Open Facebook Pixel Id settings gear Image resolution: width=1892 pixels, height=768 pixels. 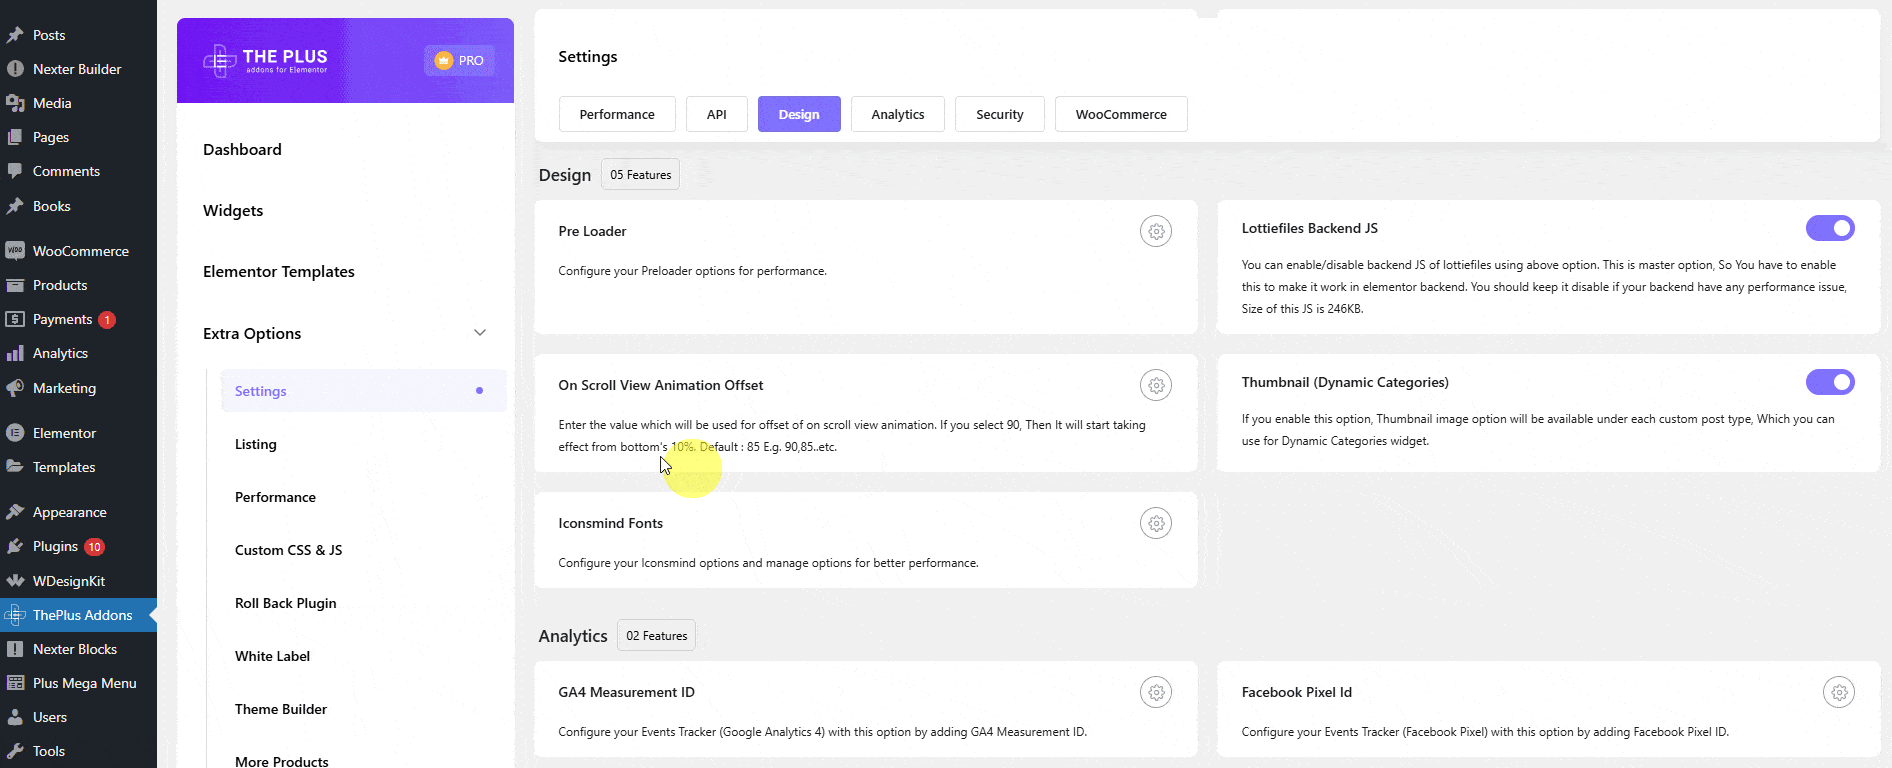pos(1839,692)
